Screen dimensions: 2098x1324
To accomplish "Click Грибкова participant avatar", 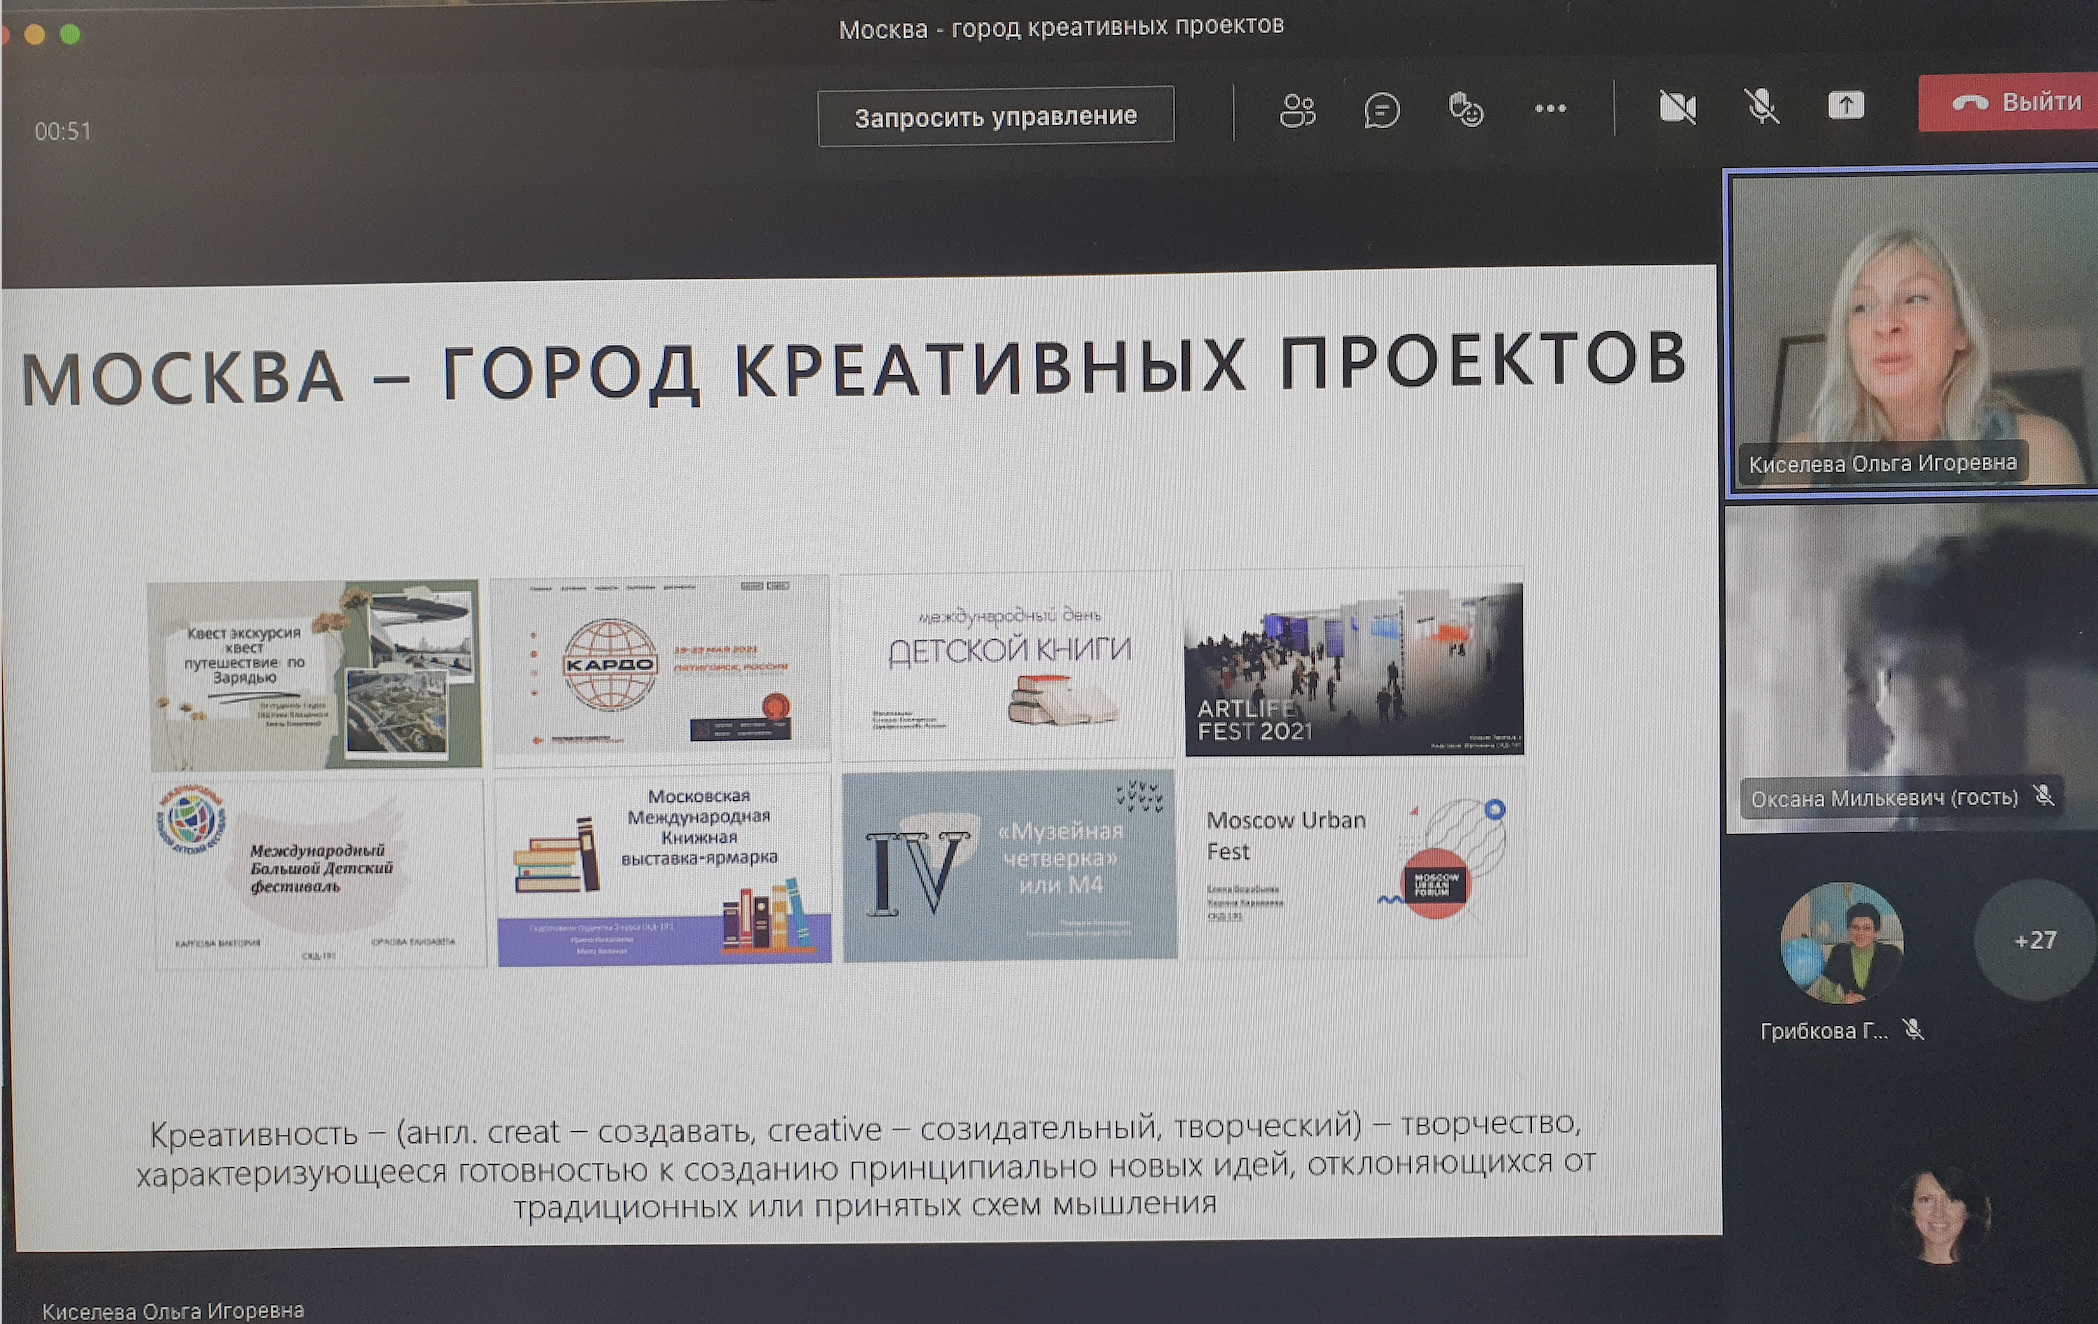I will [x=1842, y=942].
